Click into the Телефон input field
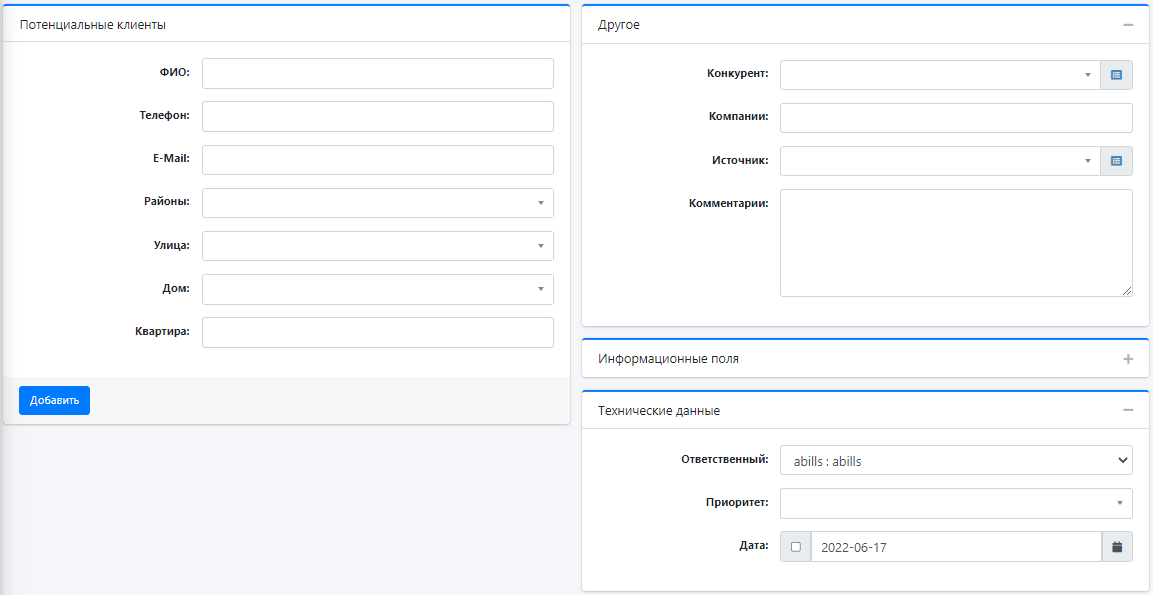Screen dimensions: 1153x595 (378, 116)
